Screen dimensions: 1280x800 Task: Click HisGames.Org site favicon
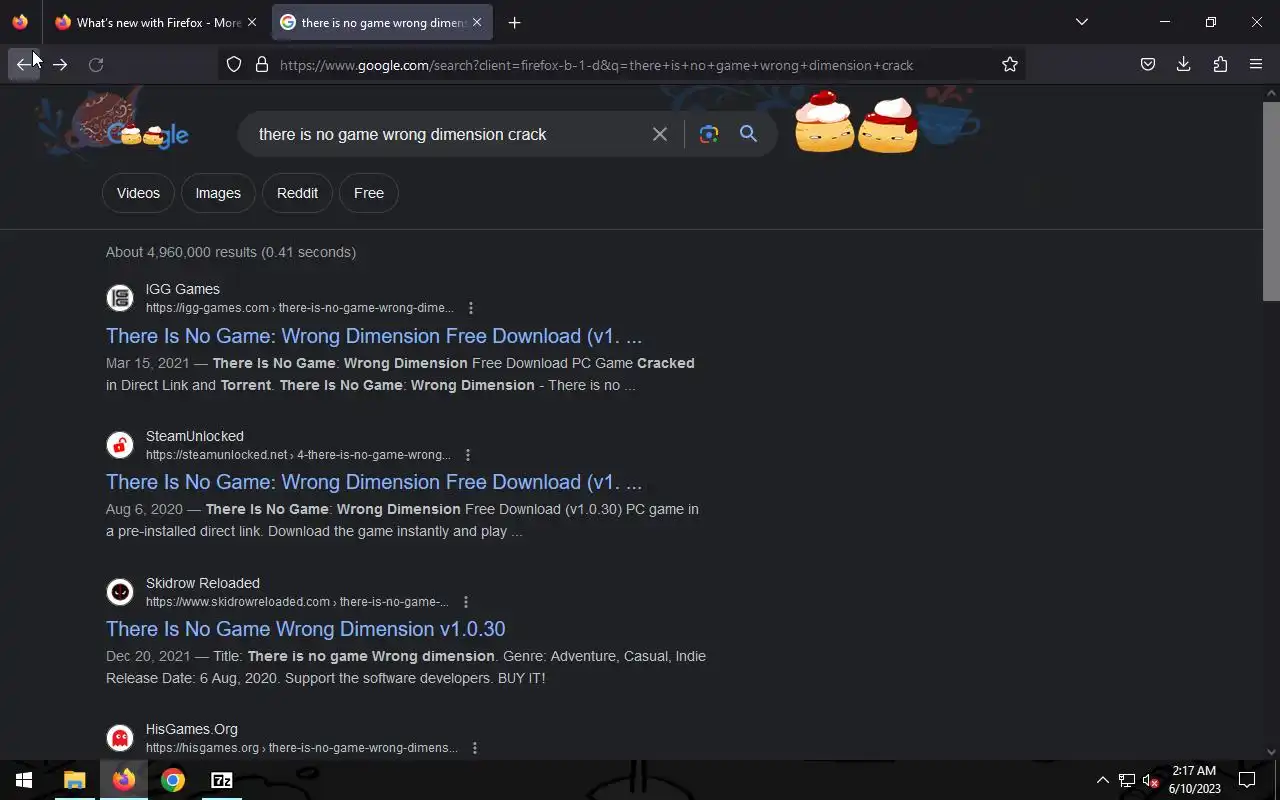(x=120, y=738)
